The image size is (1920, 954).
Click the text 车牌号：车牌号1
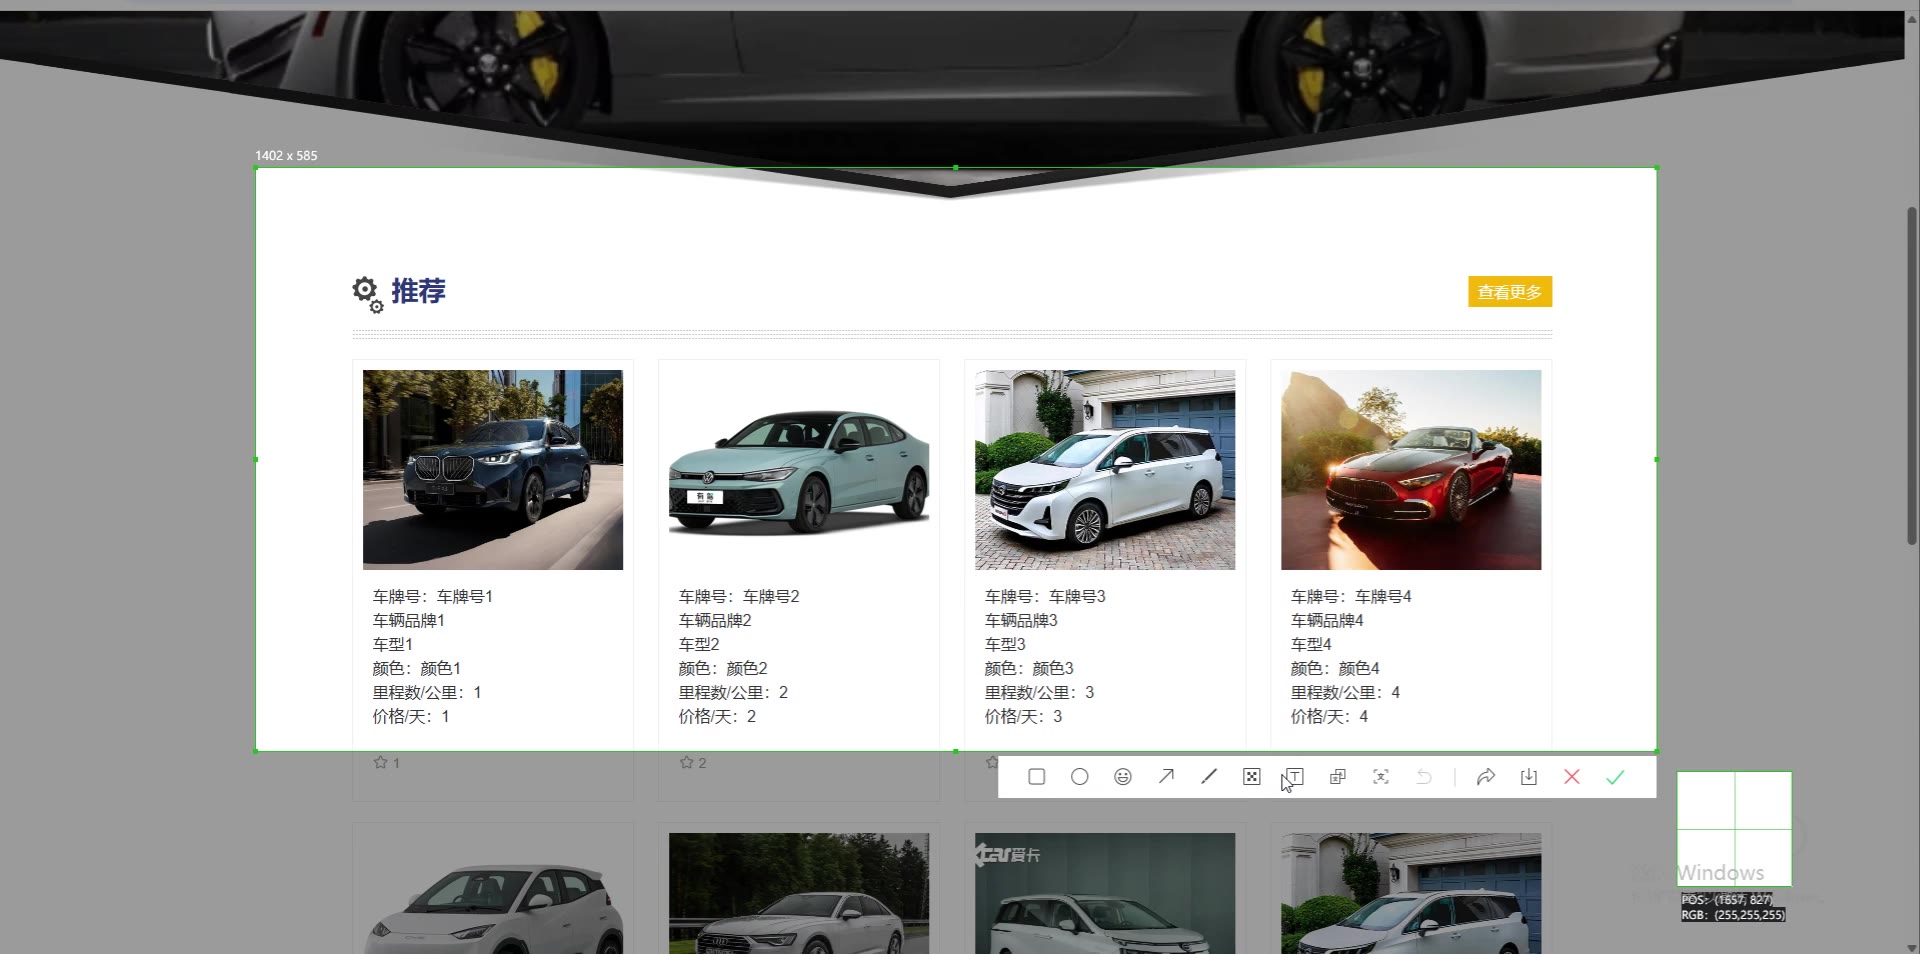(x=433, y=596)
